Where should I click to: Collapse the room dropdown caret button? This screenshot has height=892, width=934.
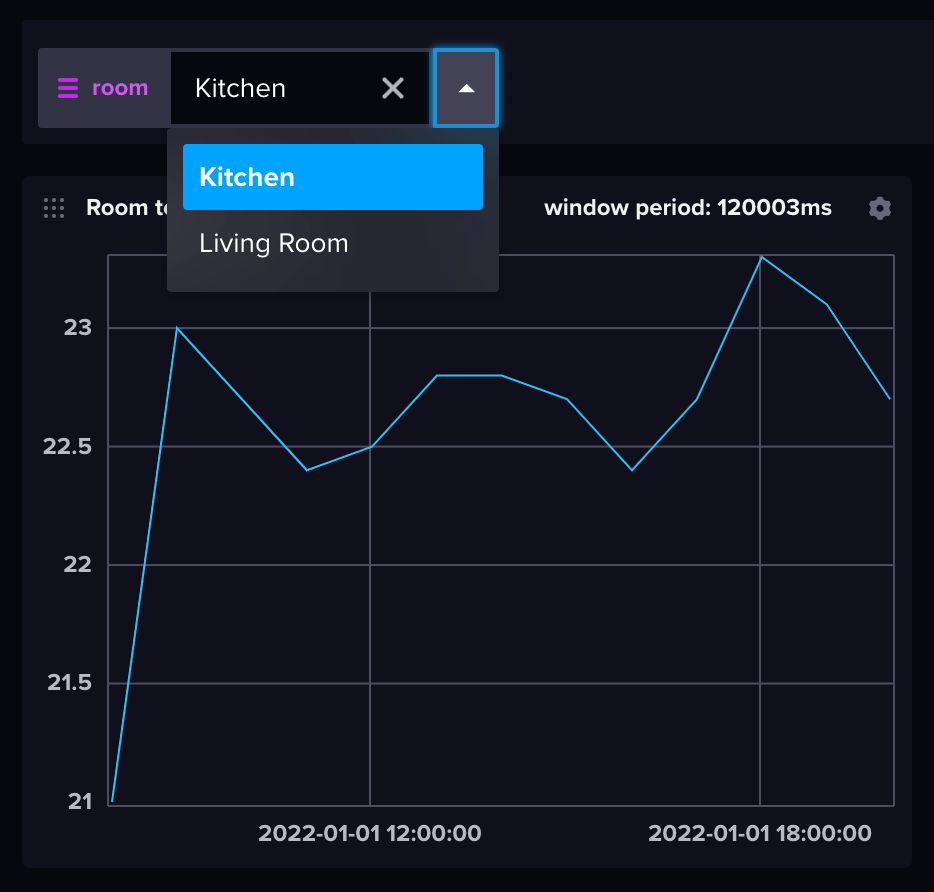click(466, 89)
